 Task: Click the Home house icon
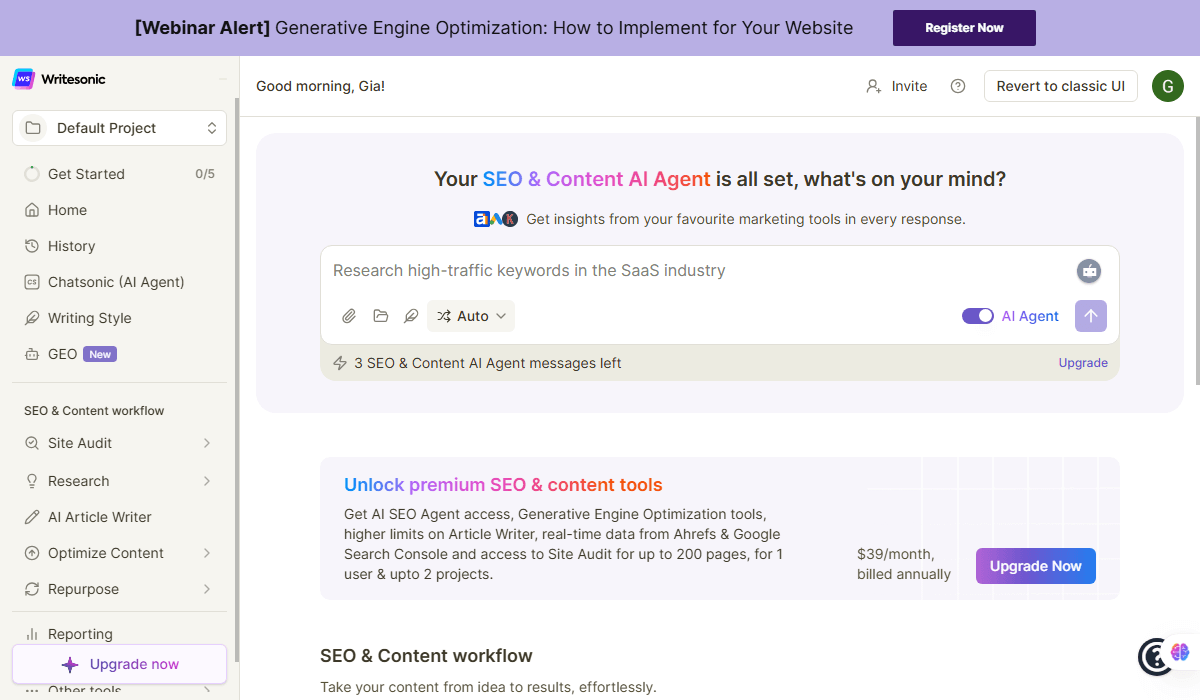click(32, 210)
